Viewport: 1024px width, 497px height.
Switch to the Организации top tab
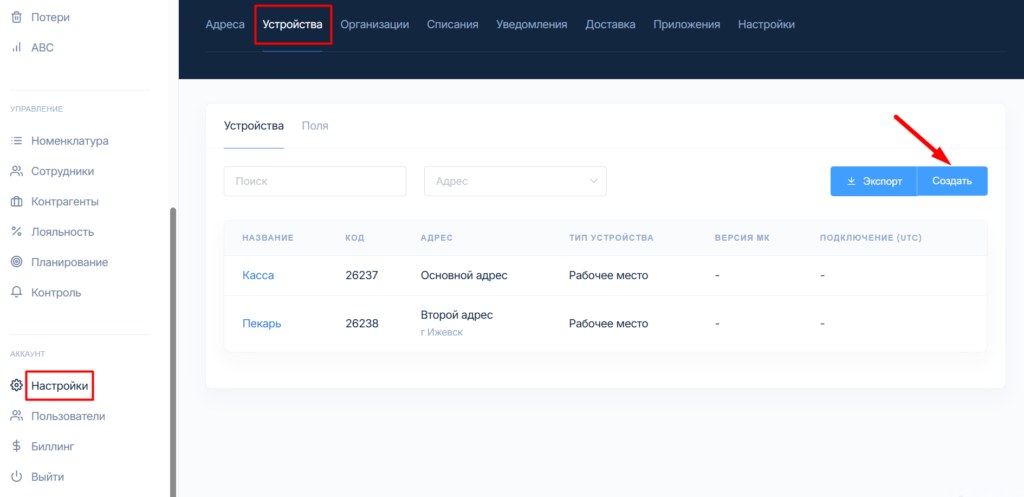click(x=374, y=25)
